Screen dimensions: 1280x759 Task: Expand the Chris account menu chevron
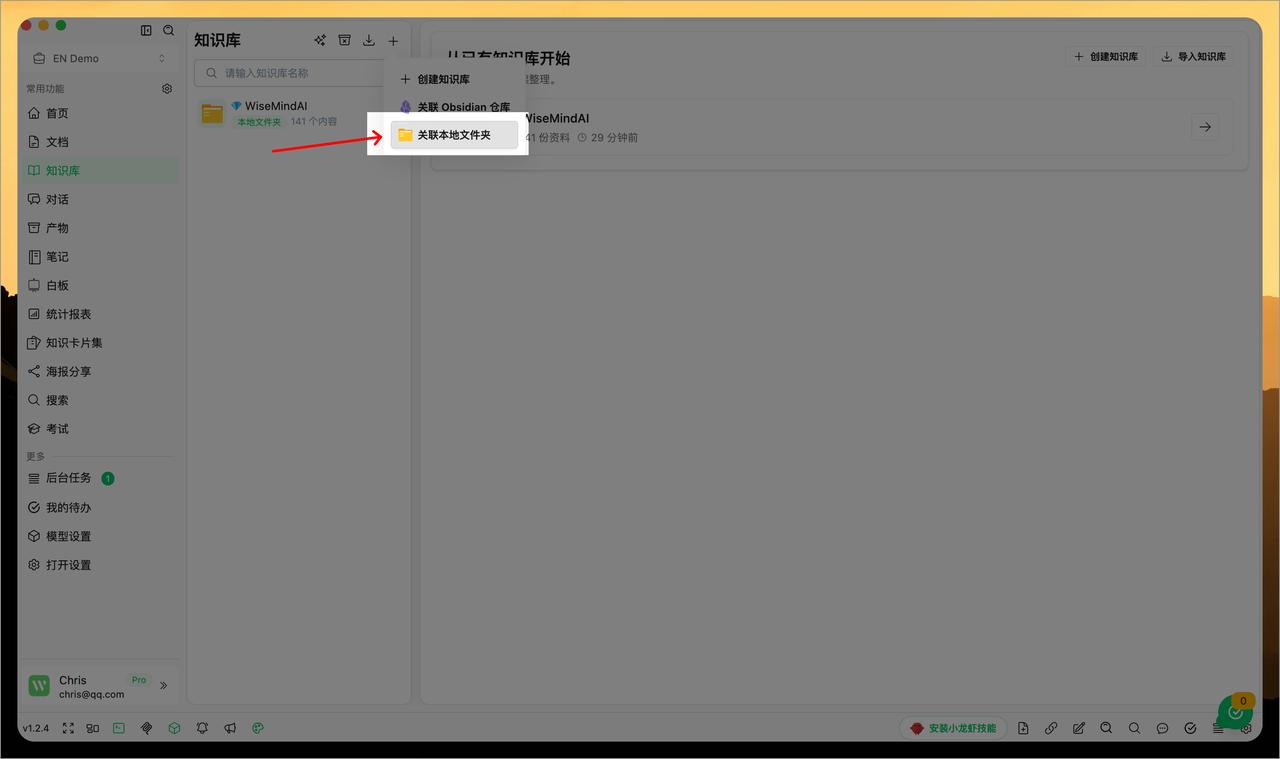pyautogui.click(x=164, y=686)
